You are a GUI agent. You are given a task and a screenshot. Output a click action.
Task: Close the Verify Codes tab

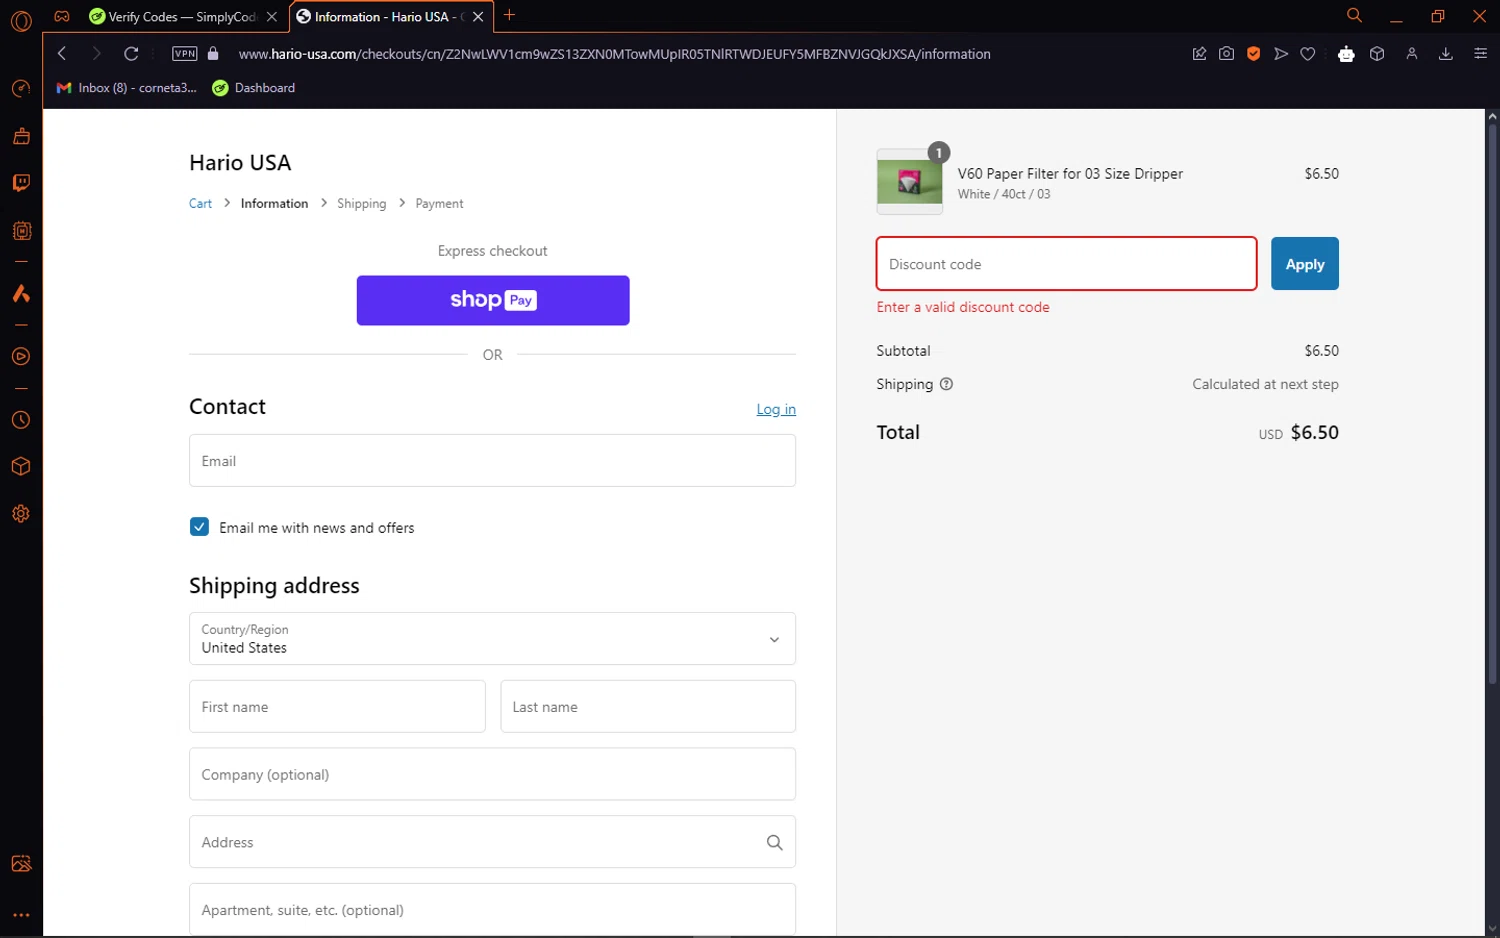(272, 17)
